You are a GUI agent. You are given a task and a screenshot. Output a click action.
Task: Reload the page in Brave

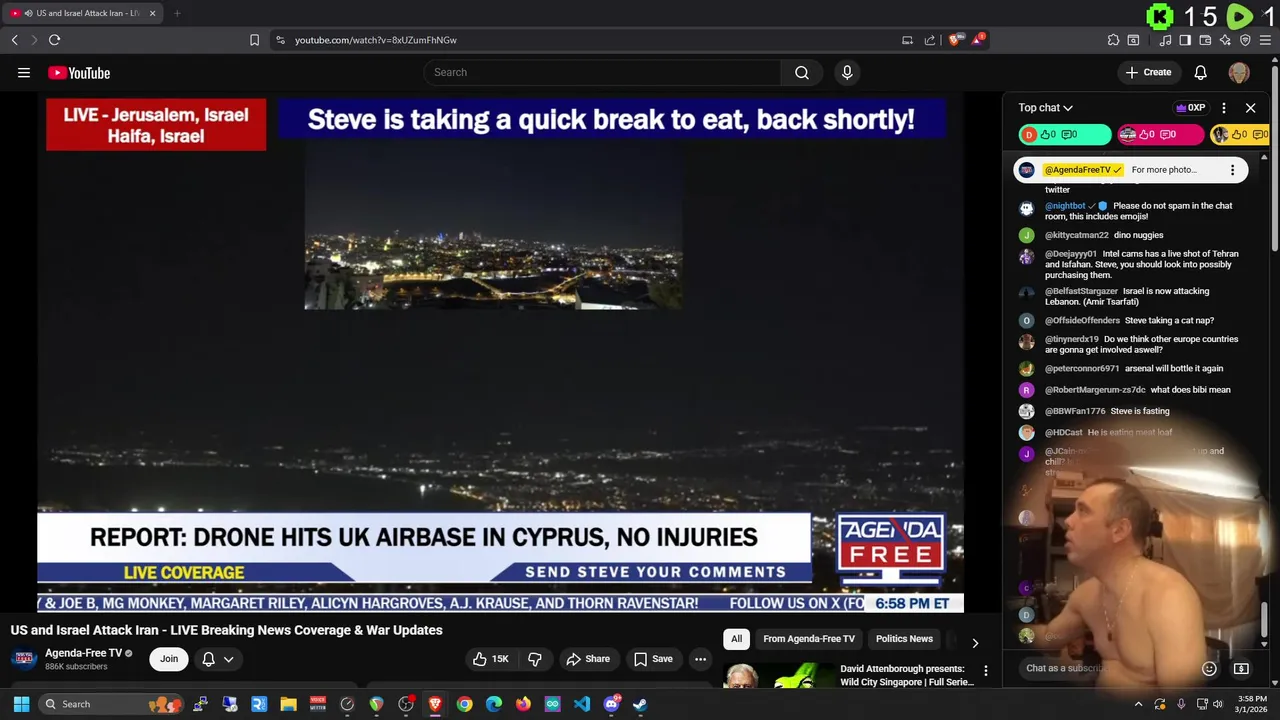click(54, 40)
